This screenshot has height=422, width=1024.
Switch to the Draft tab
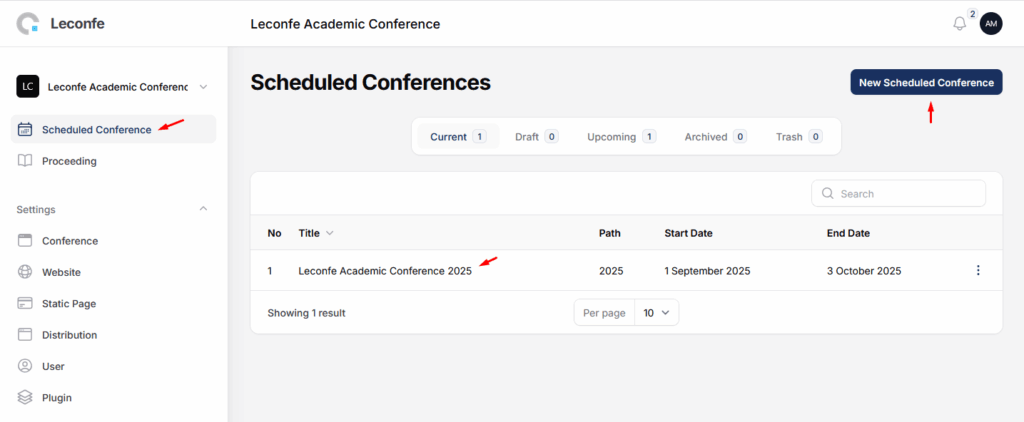point(536,137)
